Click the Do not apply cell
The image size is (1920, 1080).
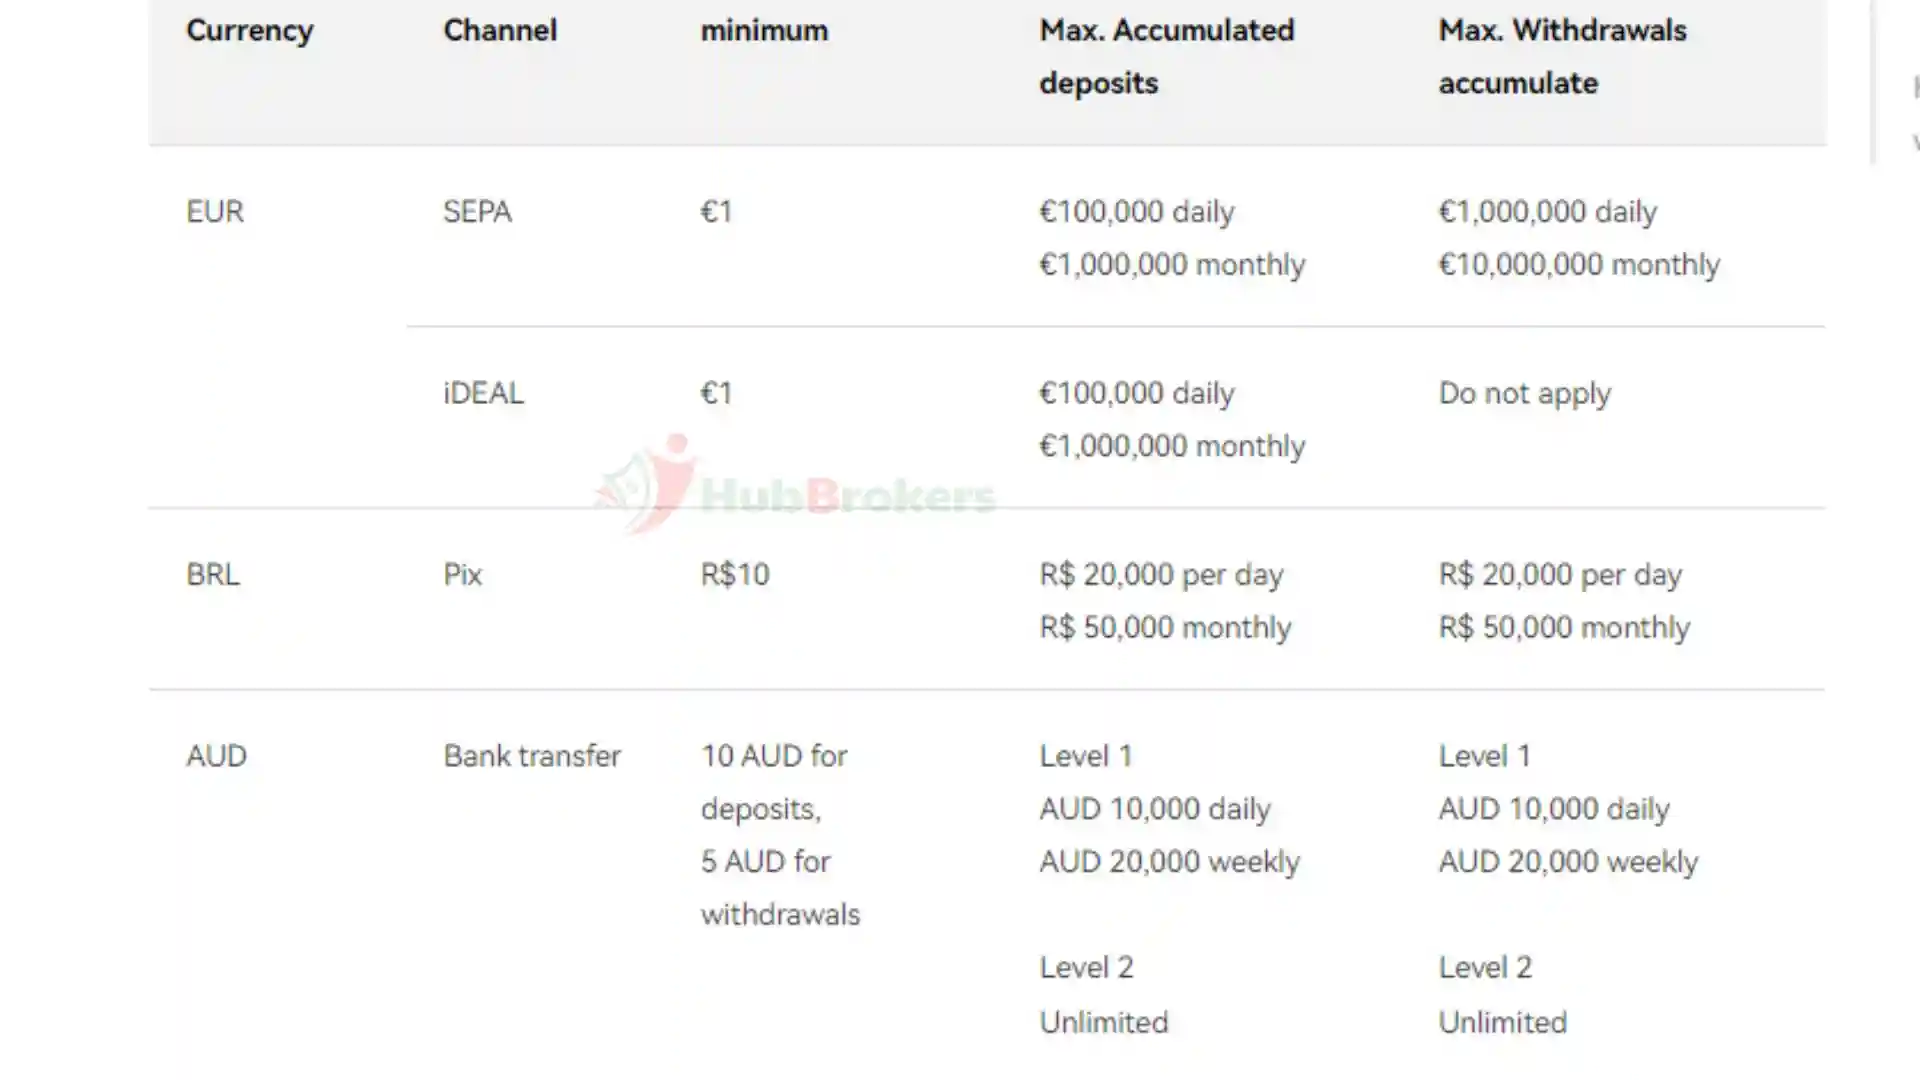(x=1524, y=393)
